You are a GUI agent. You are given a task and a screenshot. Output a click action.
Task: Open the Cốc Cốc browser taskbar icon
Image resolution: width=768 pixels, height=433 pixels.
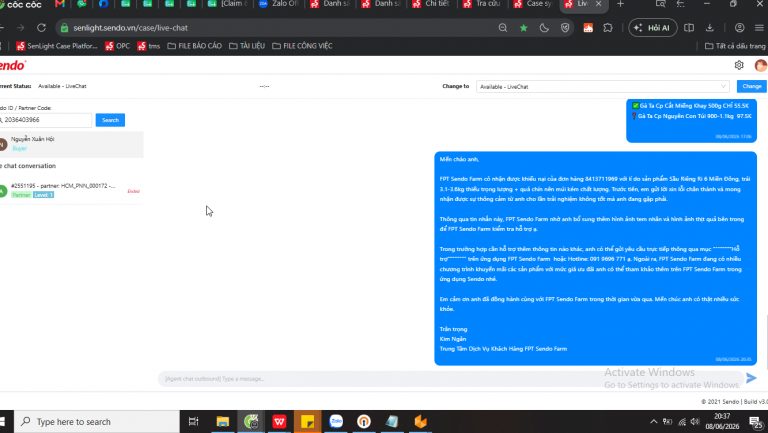coord(251,422)
